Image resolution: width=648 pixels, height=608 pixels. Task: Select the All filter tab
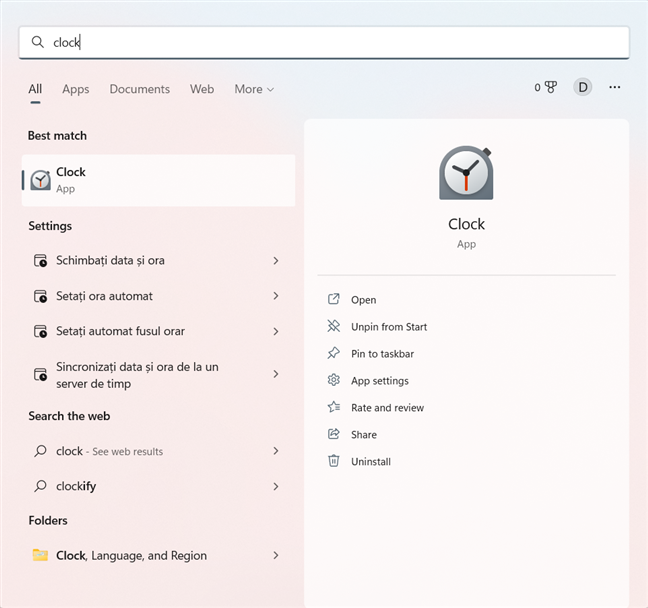(x=35, y=89)
